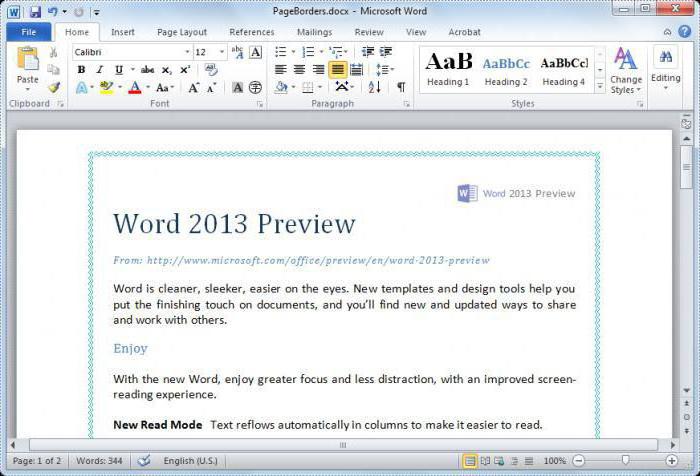Screen dimensions: 700x476
Task: Expand the underline style dropdown arrow
Action: [x=133, y=70]
